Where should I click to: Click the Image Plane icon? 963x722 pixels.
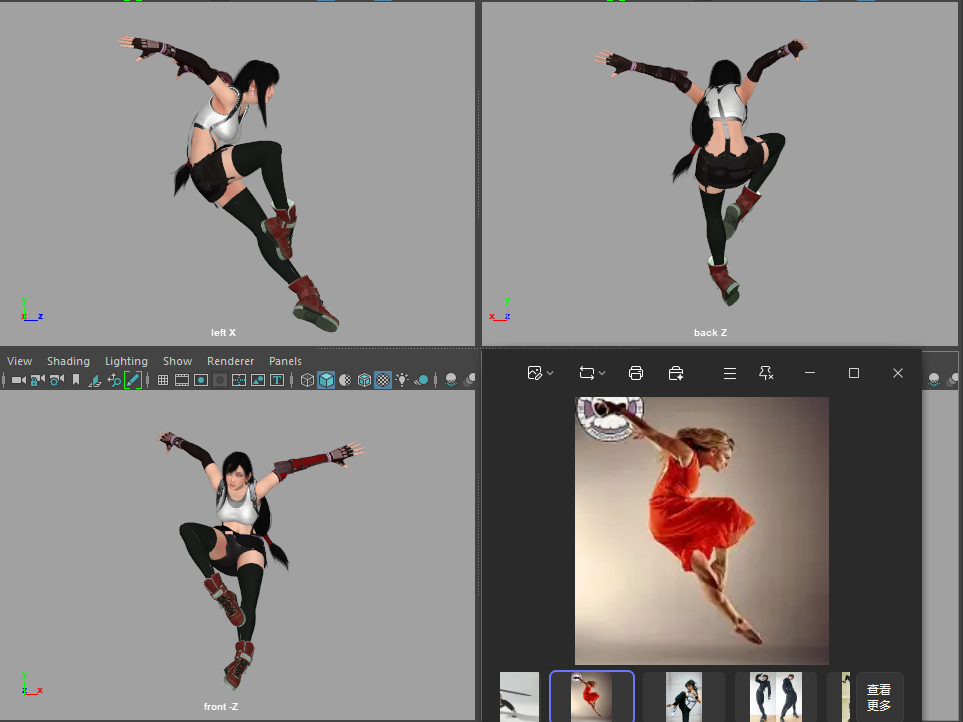pyautogui.click(x=95, y=380)
